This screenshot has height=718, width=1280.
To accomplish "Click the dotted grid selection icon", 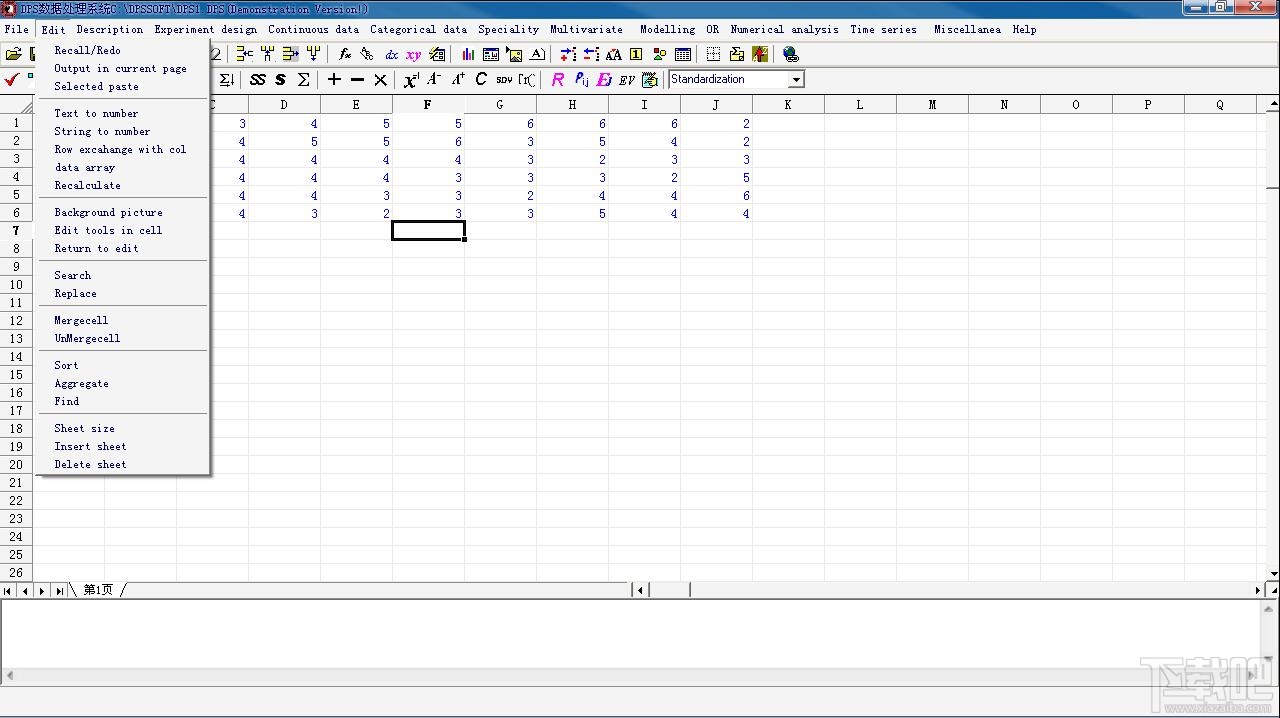I will [x=713, y=54].
